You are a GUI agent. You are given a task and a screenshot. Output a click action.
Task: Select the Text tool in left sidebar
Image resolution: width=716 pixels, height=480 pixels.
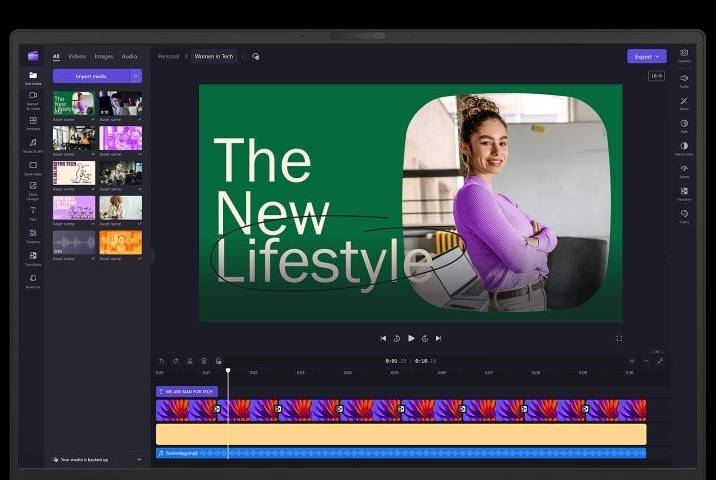point(33,211)
